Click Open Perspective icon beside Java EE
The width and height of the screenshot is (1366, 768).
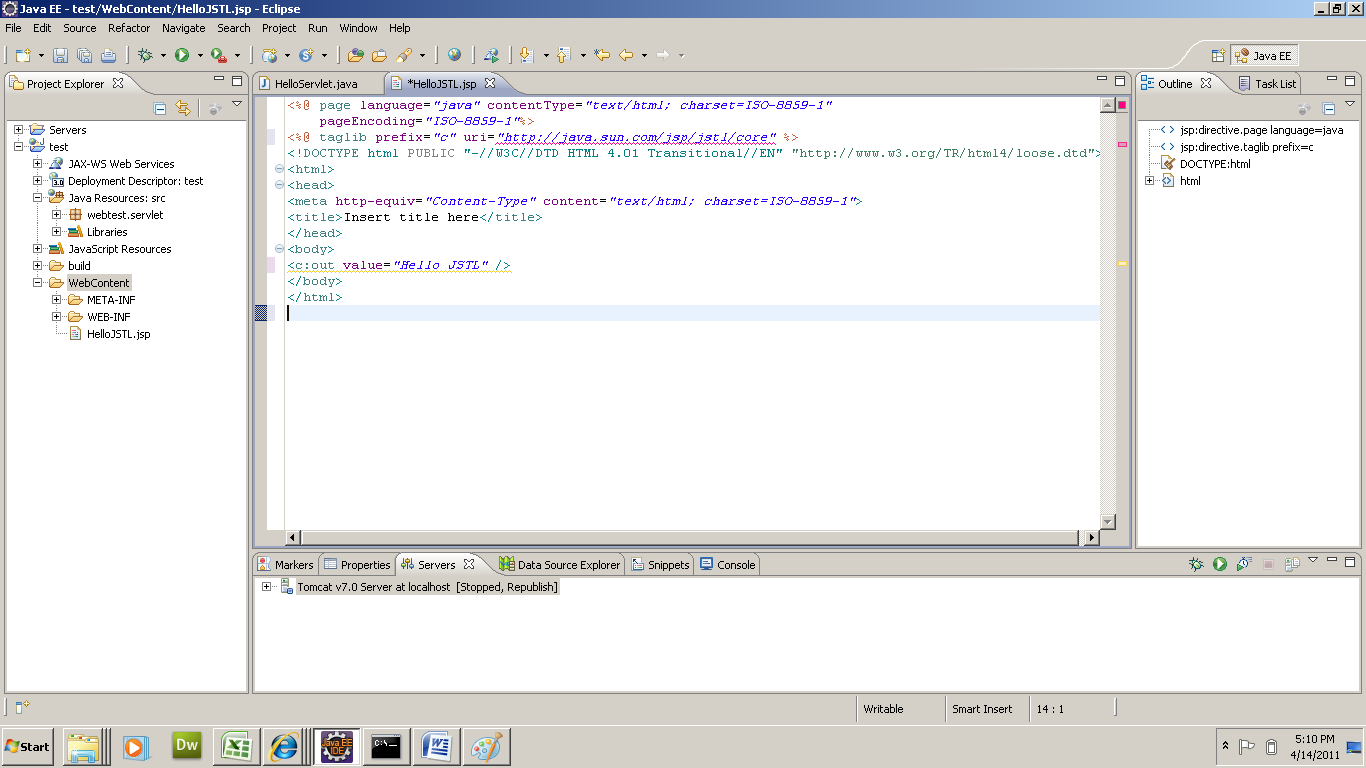(x=1218, y=56)
